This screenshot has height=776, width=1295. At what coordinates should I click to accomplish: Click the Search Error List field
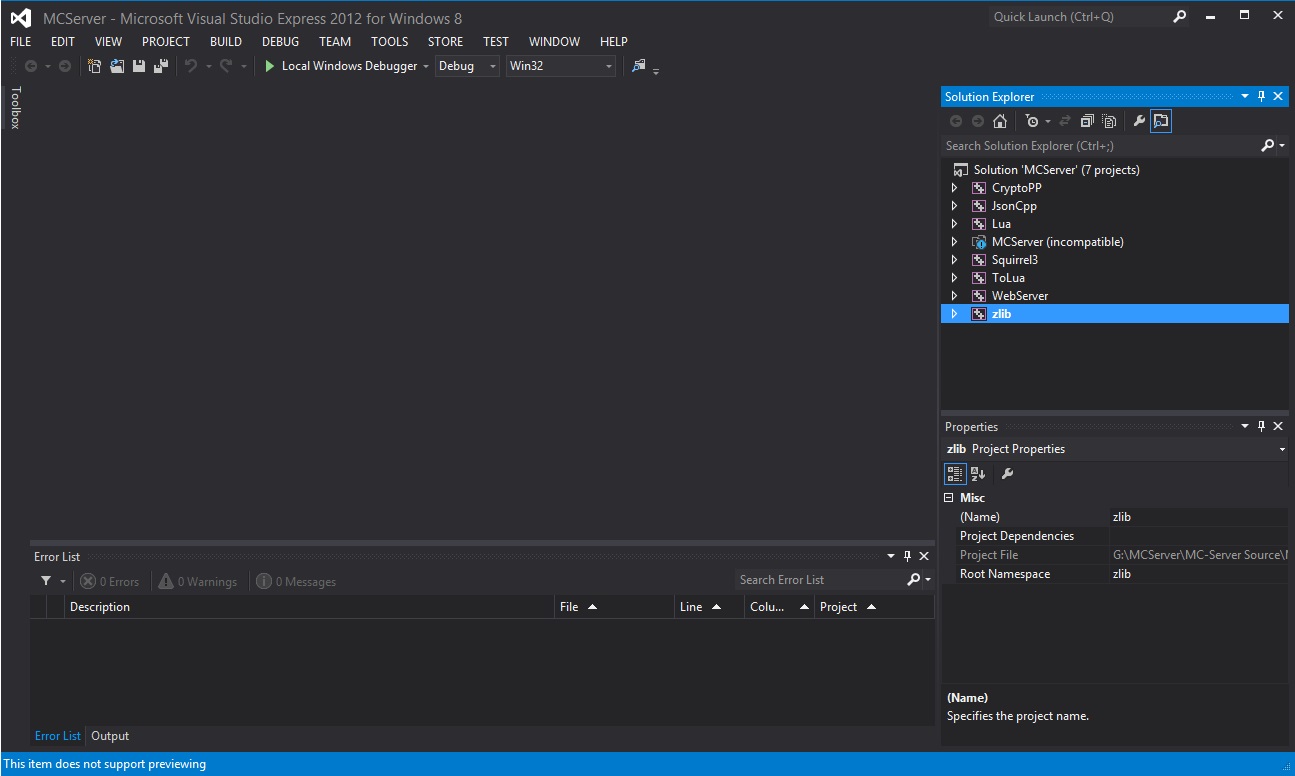click(x=818, y=580)
